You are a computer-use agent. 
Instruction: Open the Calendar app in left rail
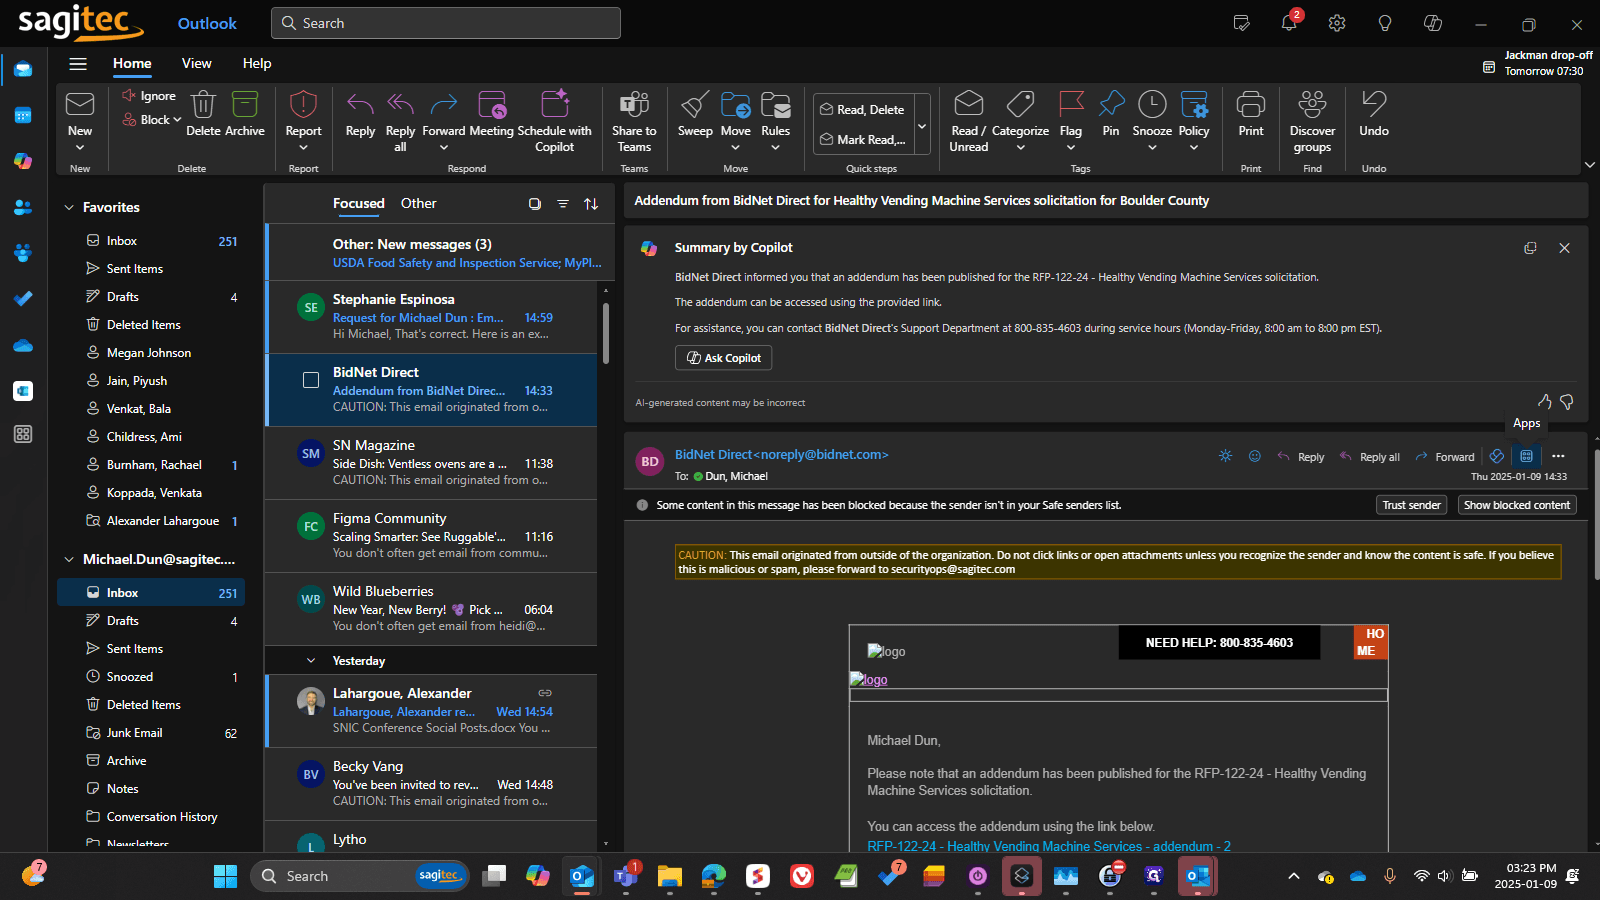pos(23,115)
